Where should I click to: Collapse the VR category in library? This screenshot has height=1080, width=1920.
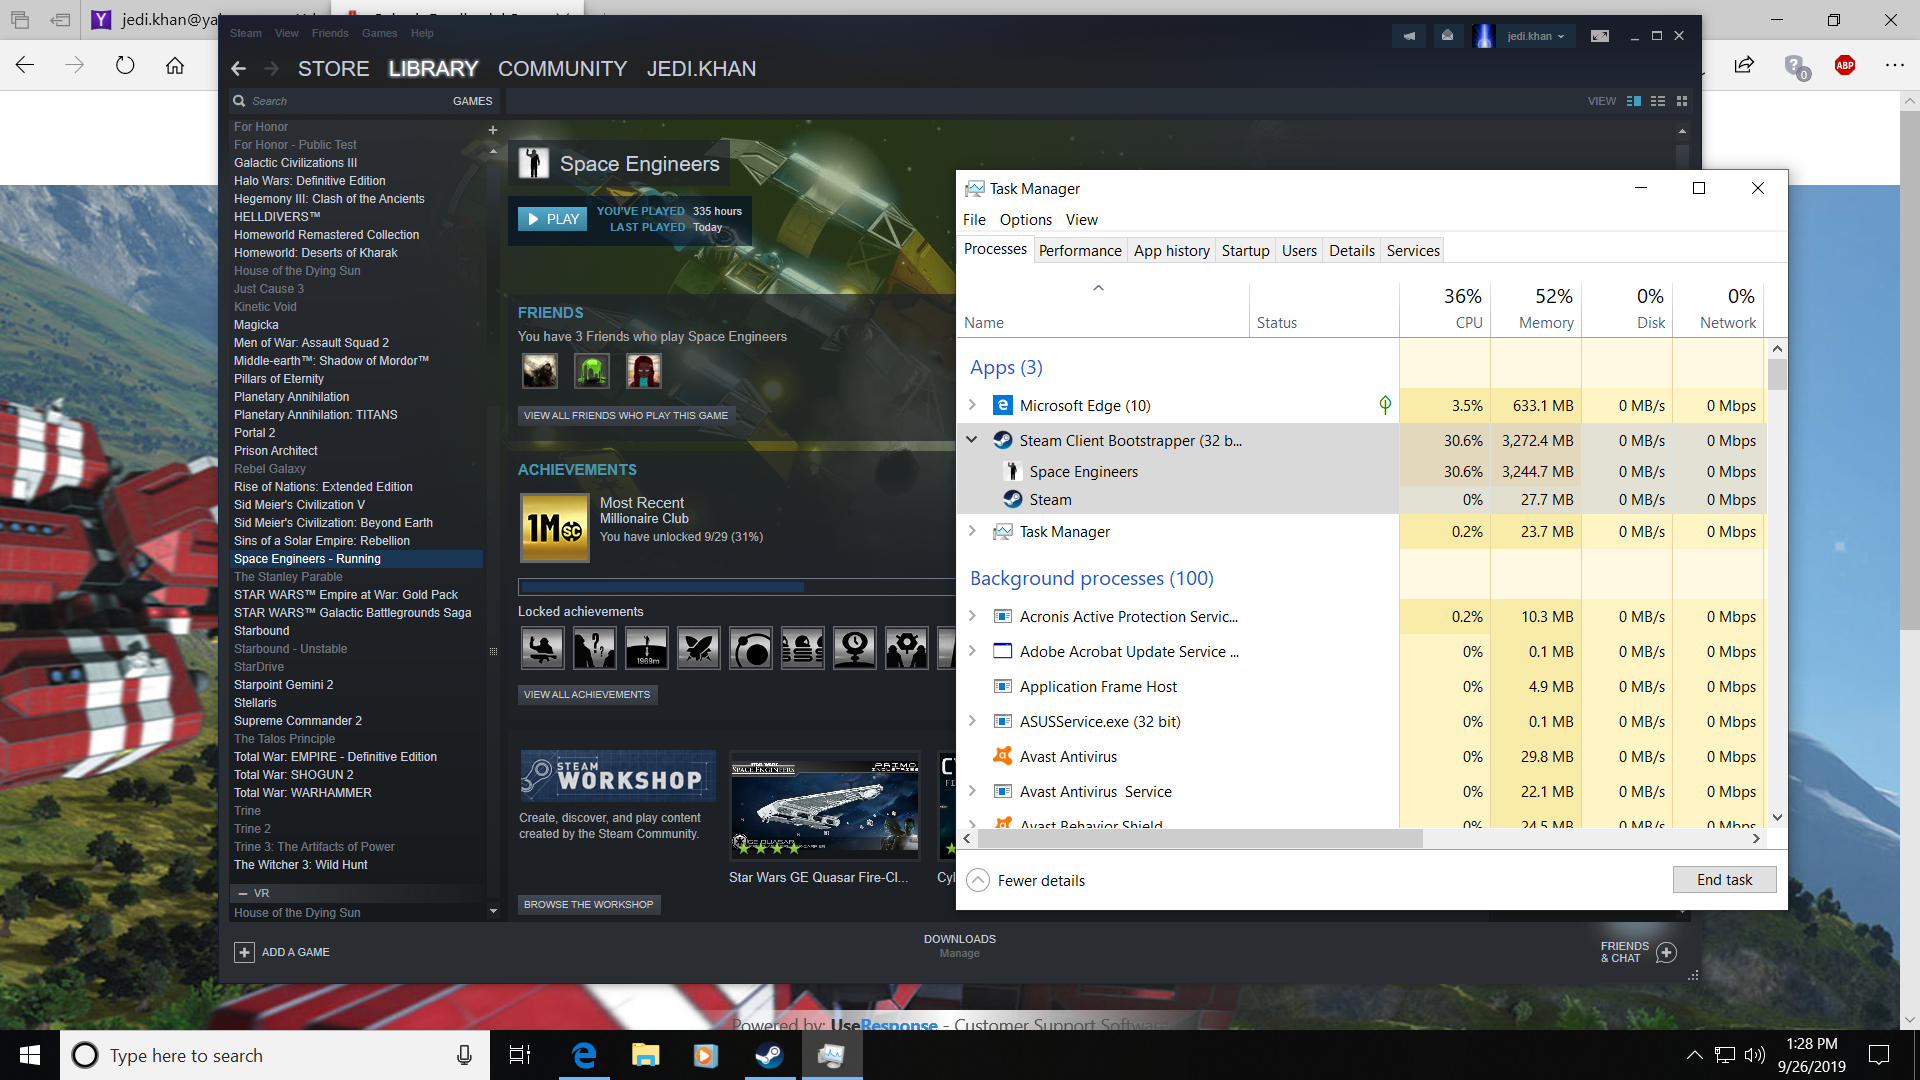coord(243,893)
